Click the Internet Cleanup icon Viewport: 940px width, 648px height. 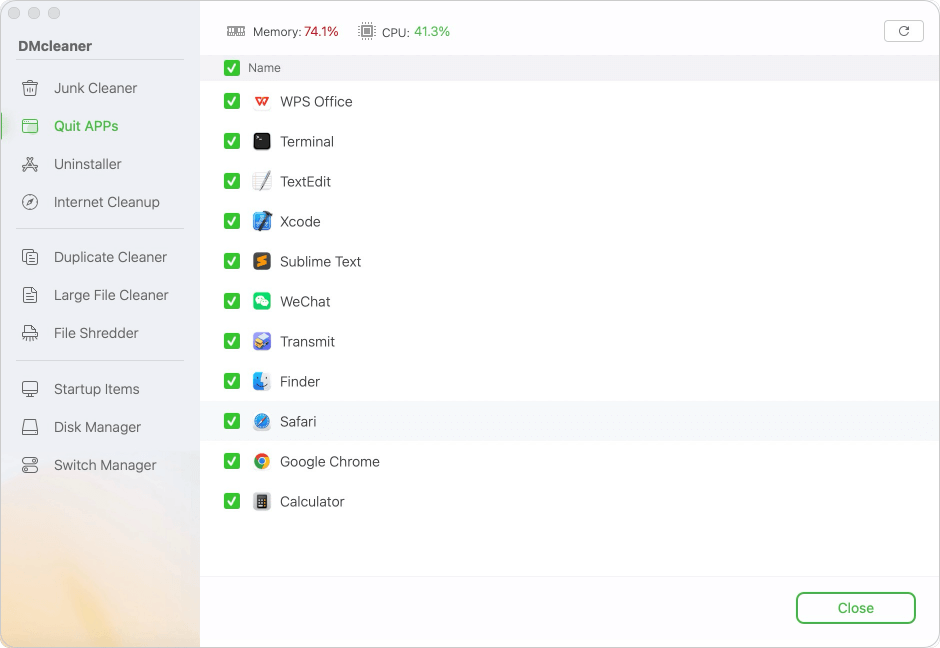click(31, 202)
